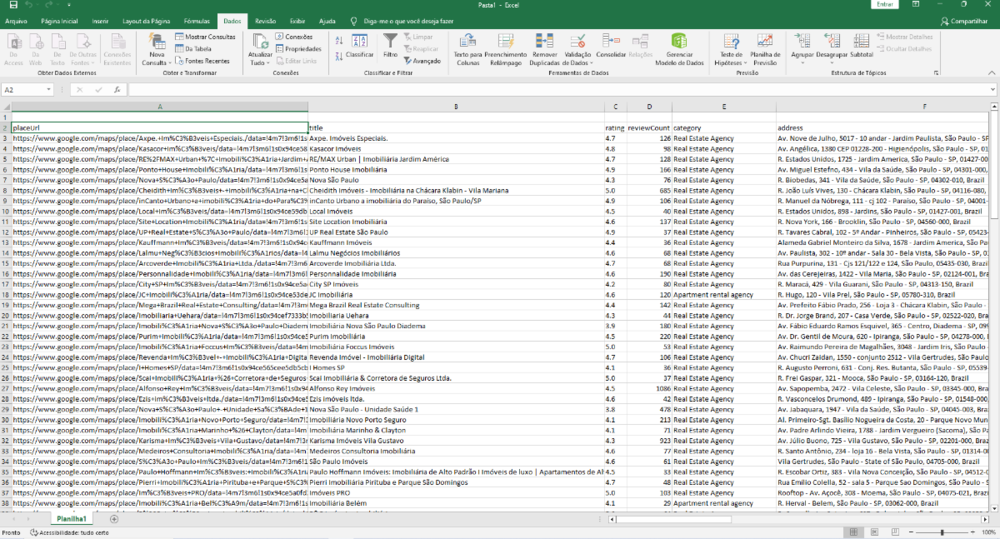Image resolution: width=1000 pixels, height=539 pixels.
Task: Open ribbon display options icon
Action: [x=916, y=4]
